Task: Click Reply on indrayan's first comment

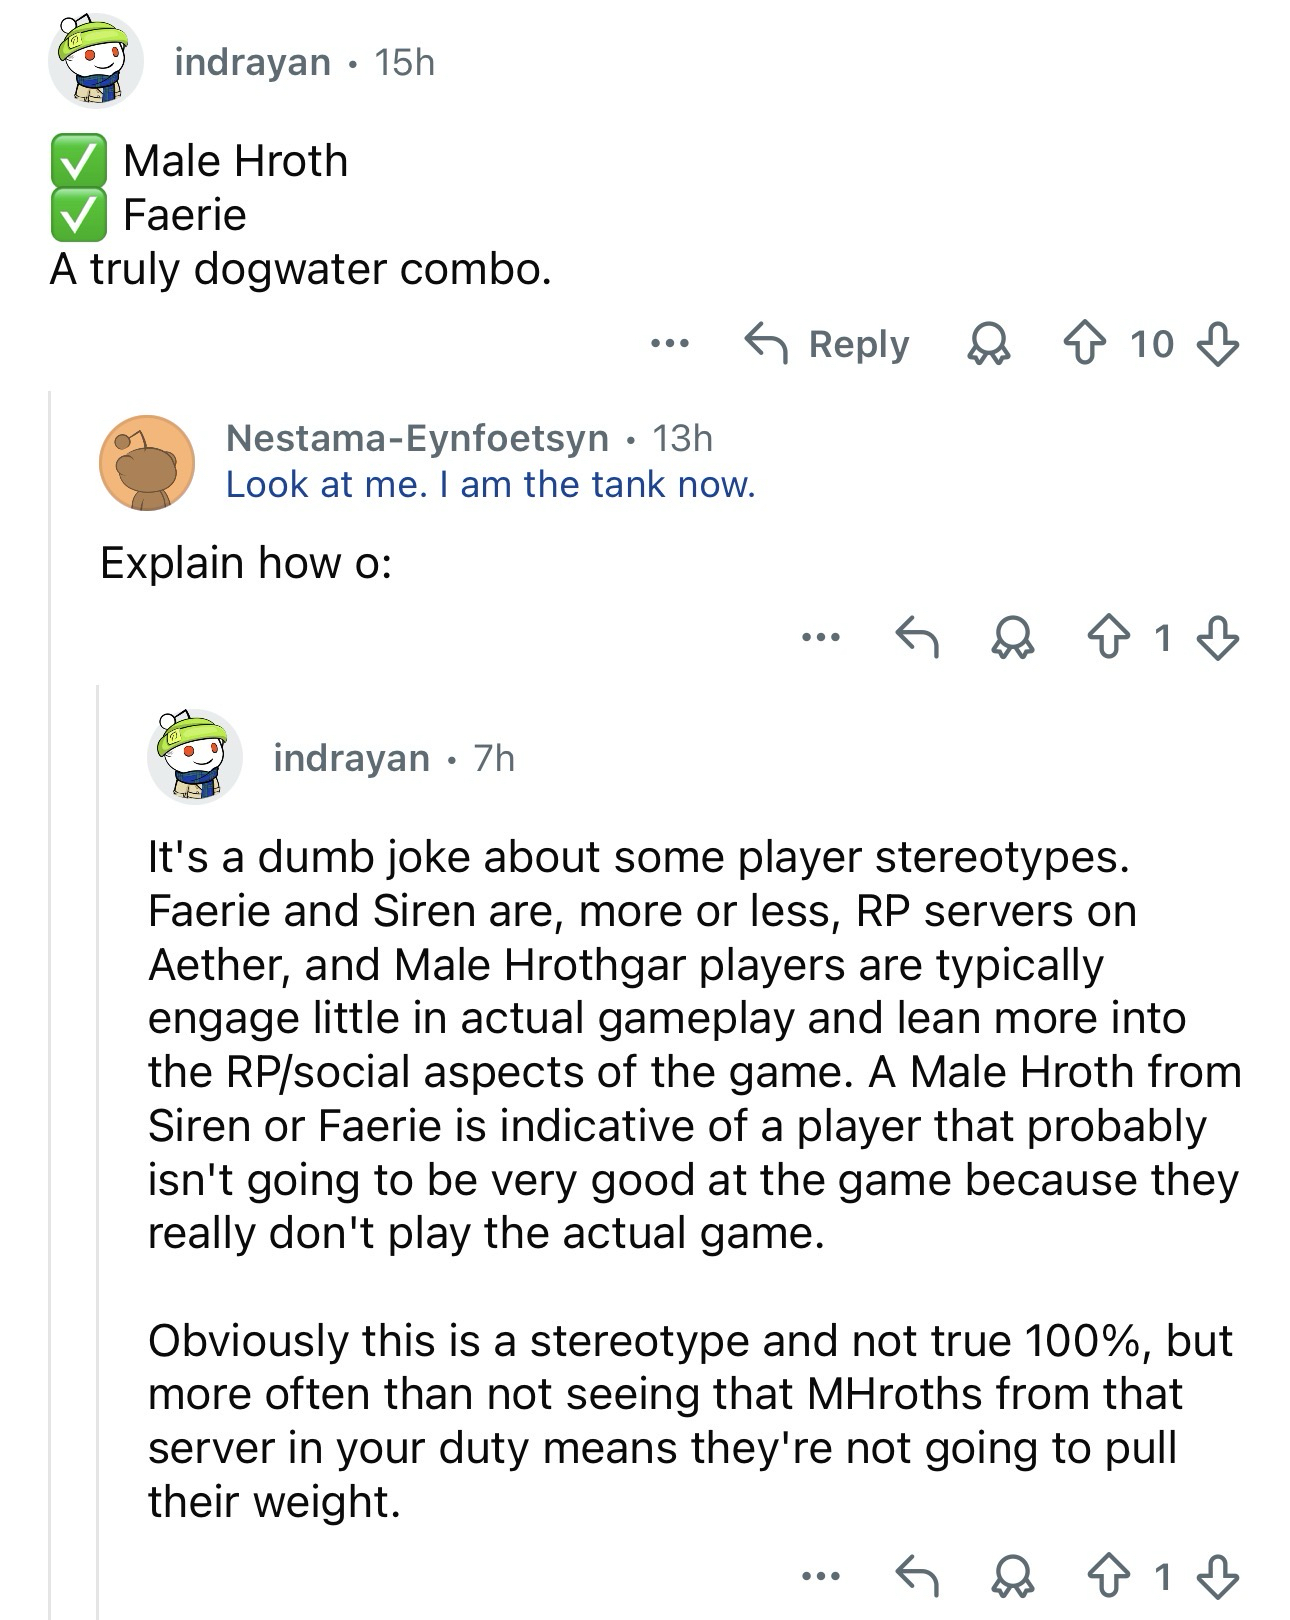Action: tap(828, 345)
